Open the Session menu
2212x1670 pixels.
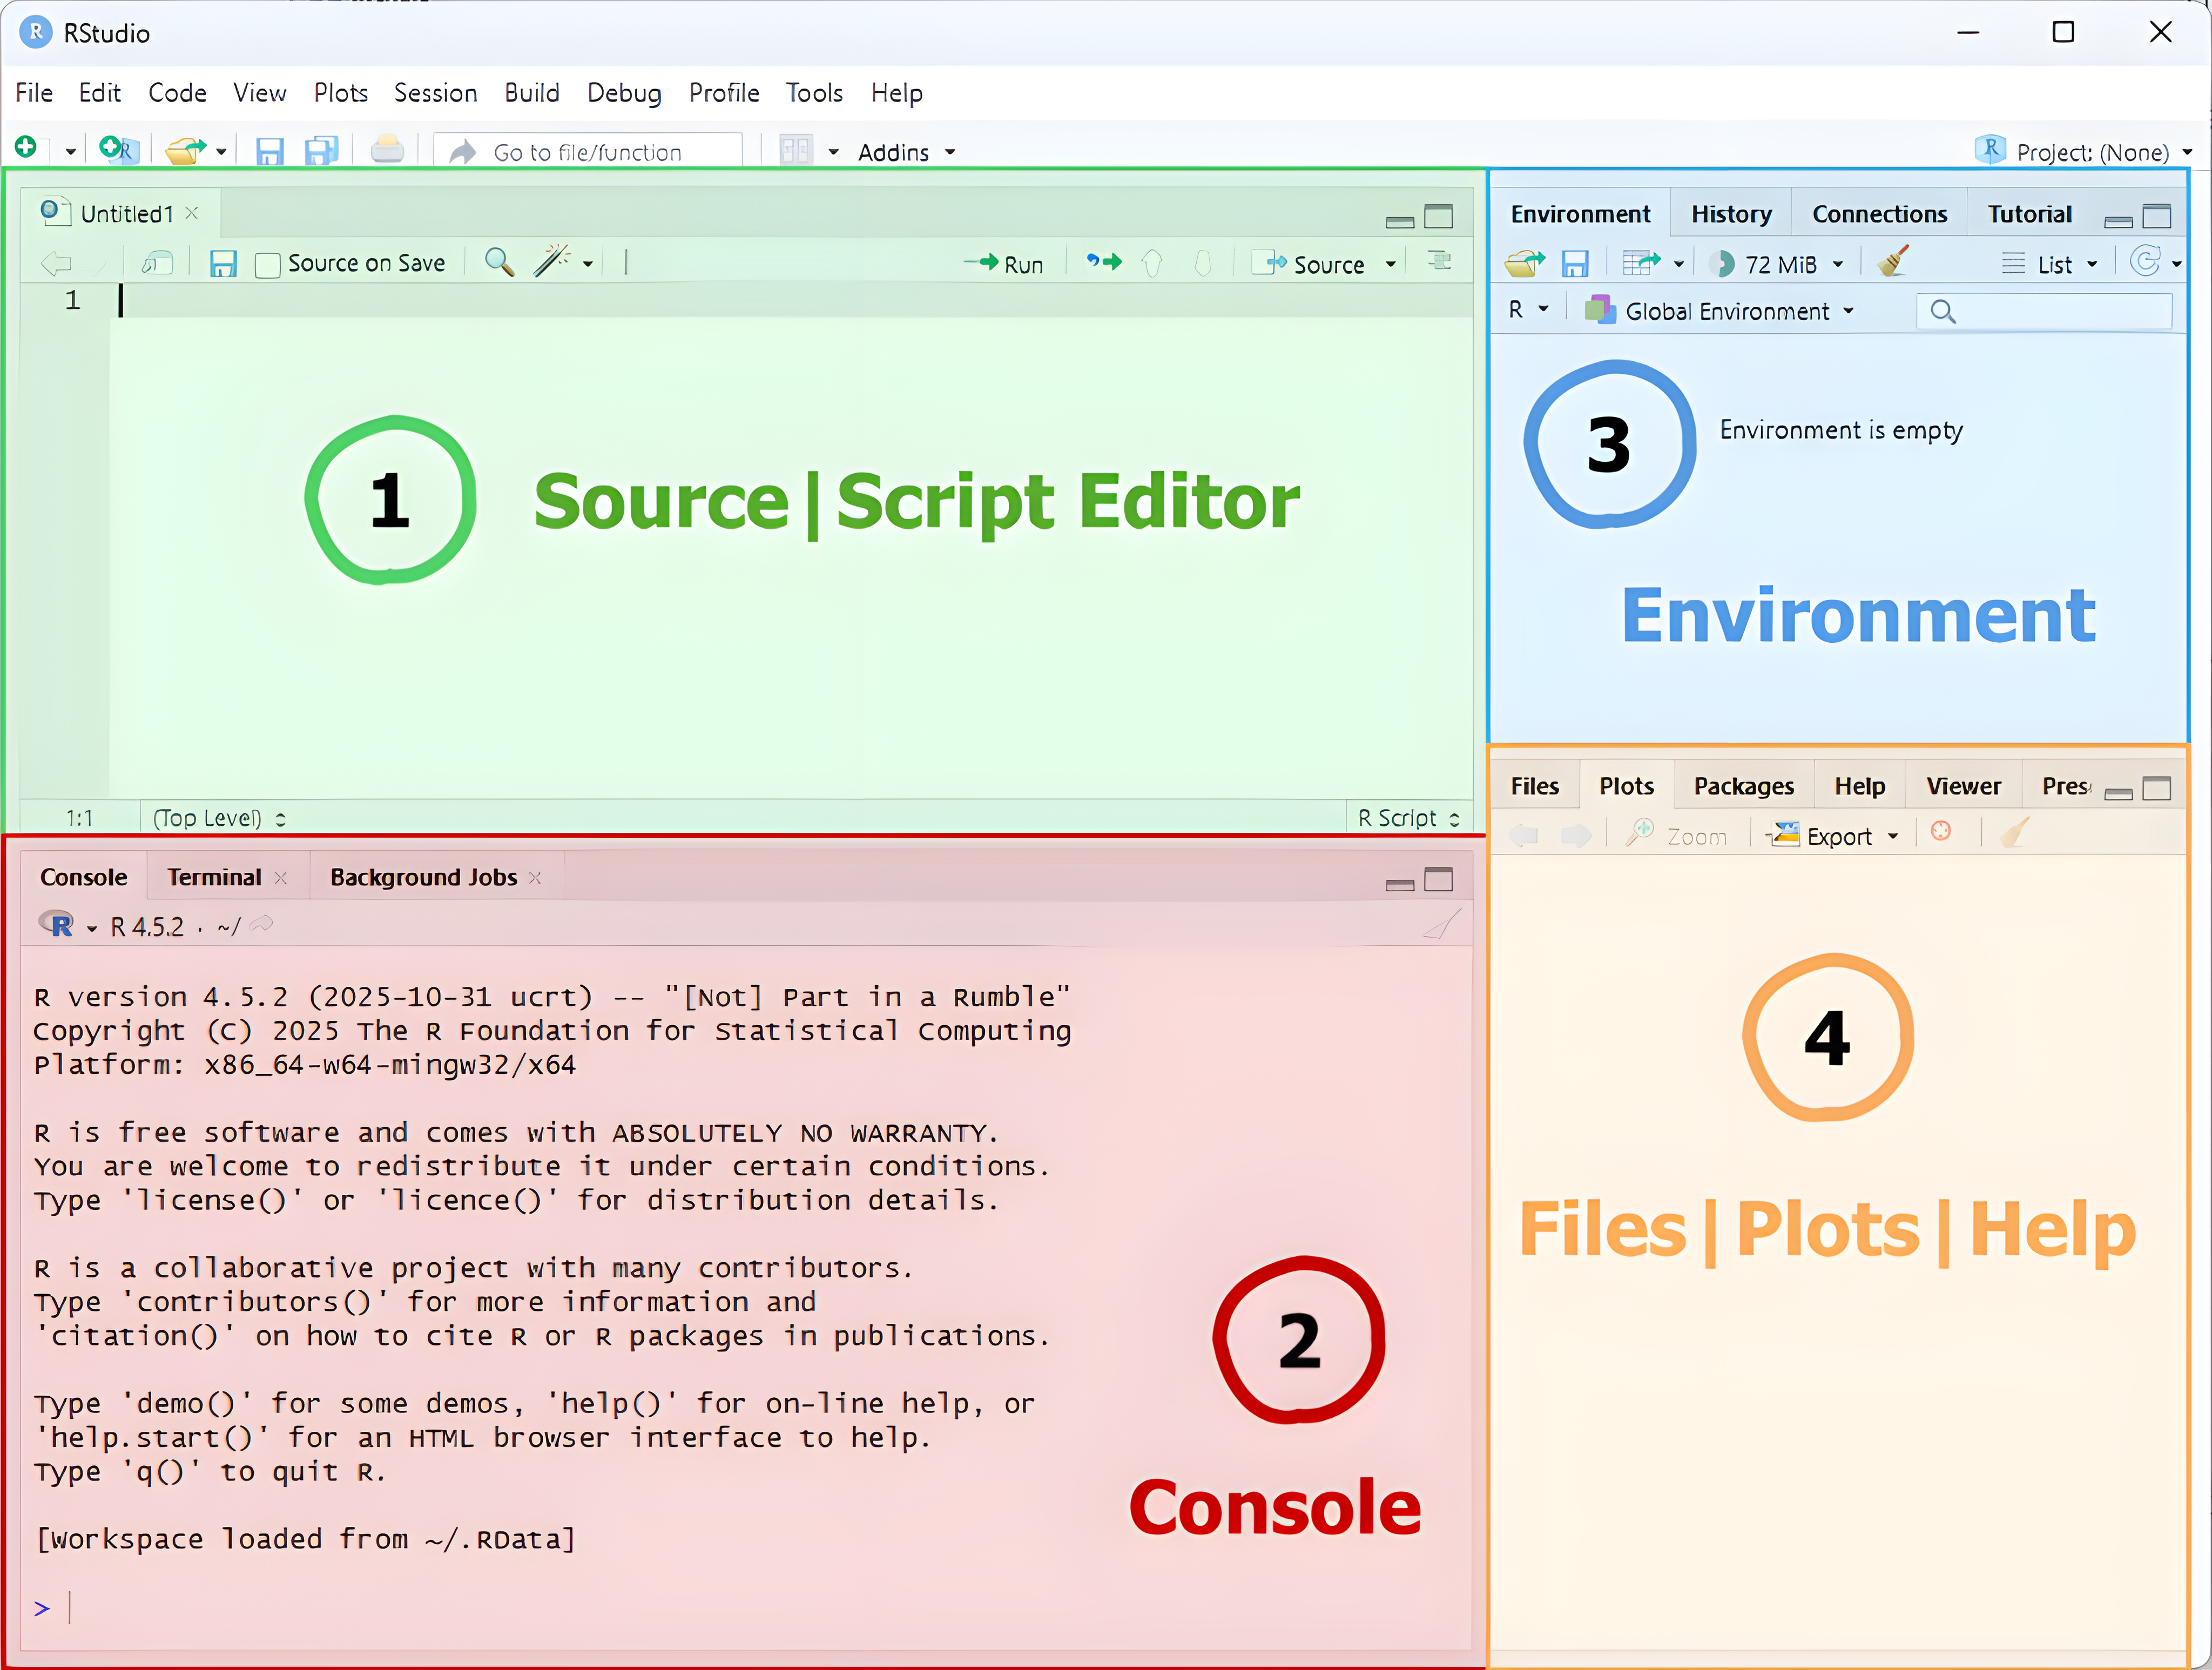[x=435, y=93]
